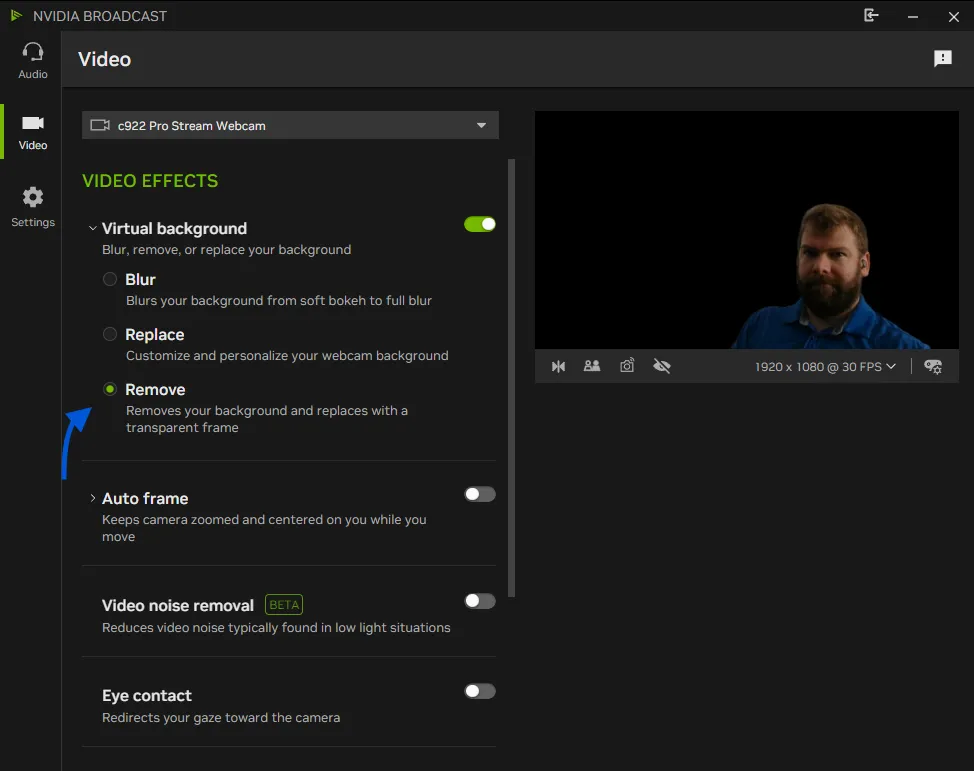Click the NVIDIA logo in title bar
This screenshot has height=771, width=974.
coord(17,16)
